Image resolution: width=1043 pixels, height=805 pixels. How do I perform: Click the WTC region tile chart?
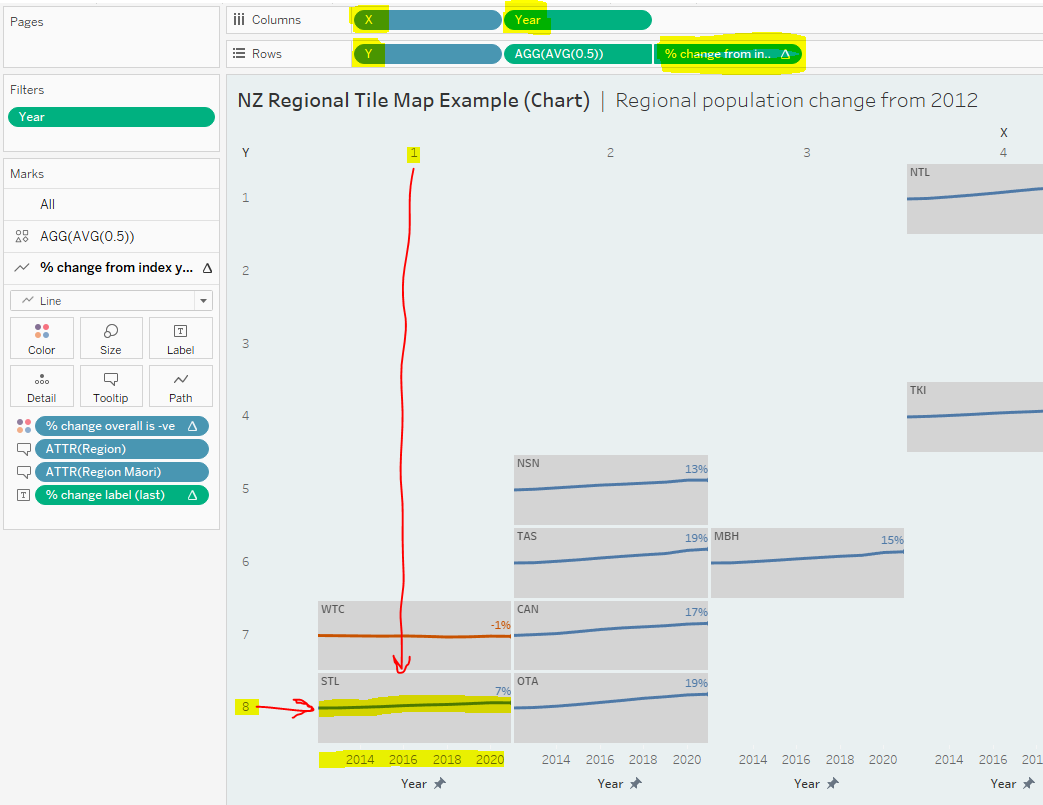coord(414,635)
